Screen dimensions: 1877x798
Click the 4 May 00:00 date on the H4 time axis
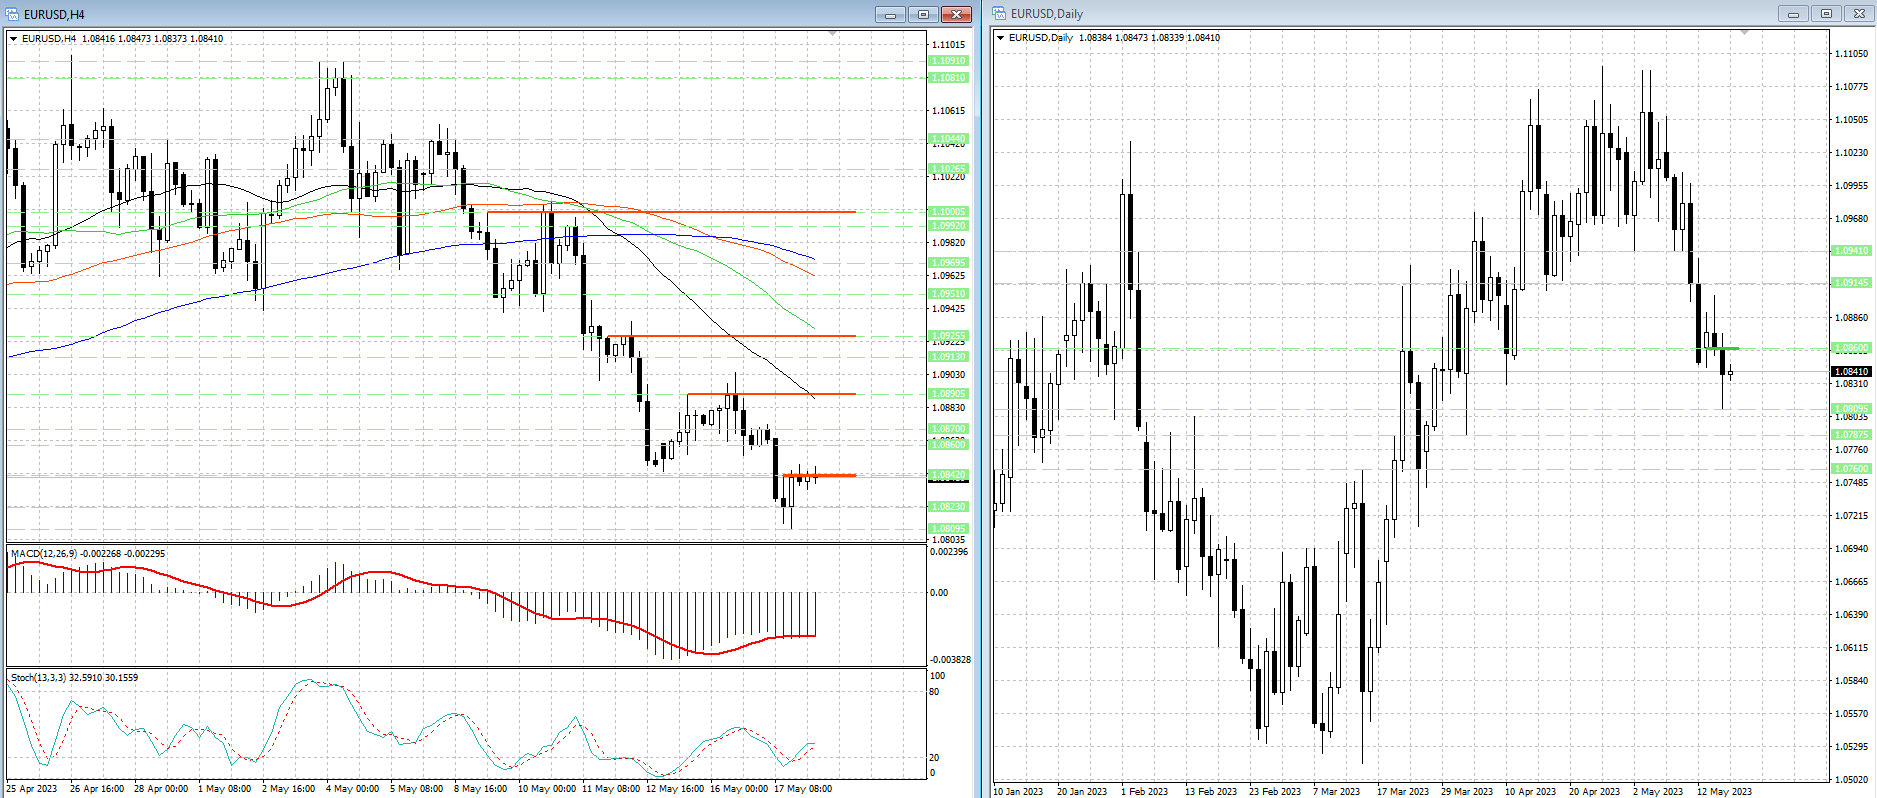[352, 789]
